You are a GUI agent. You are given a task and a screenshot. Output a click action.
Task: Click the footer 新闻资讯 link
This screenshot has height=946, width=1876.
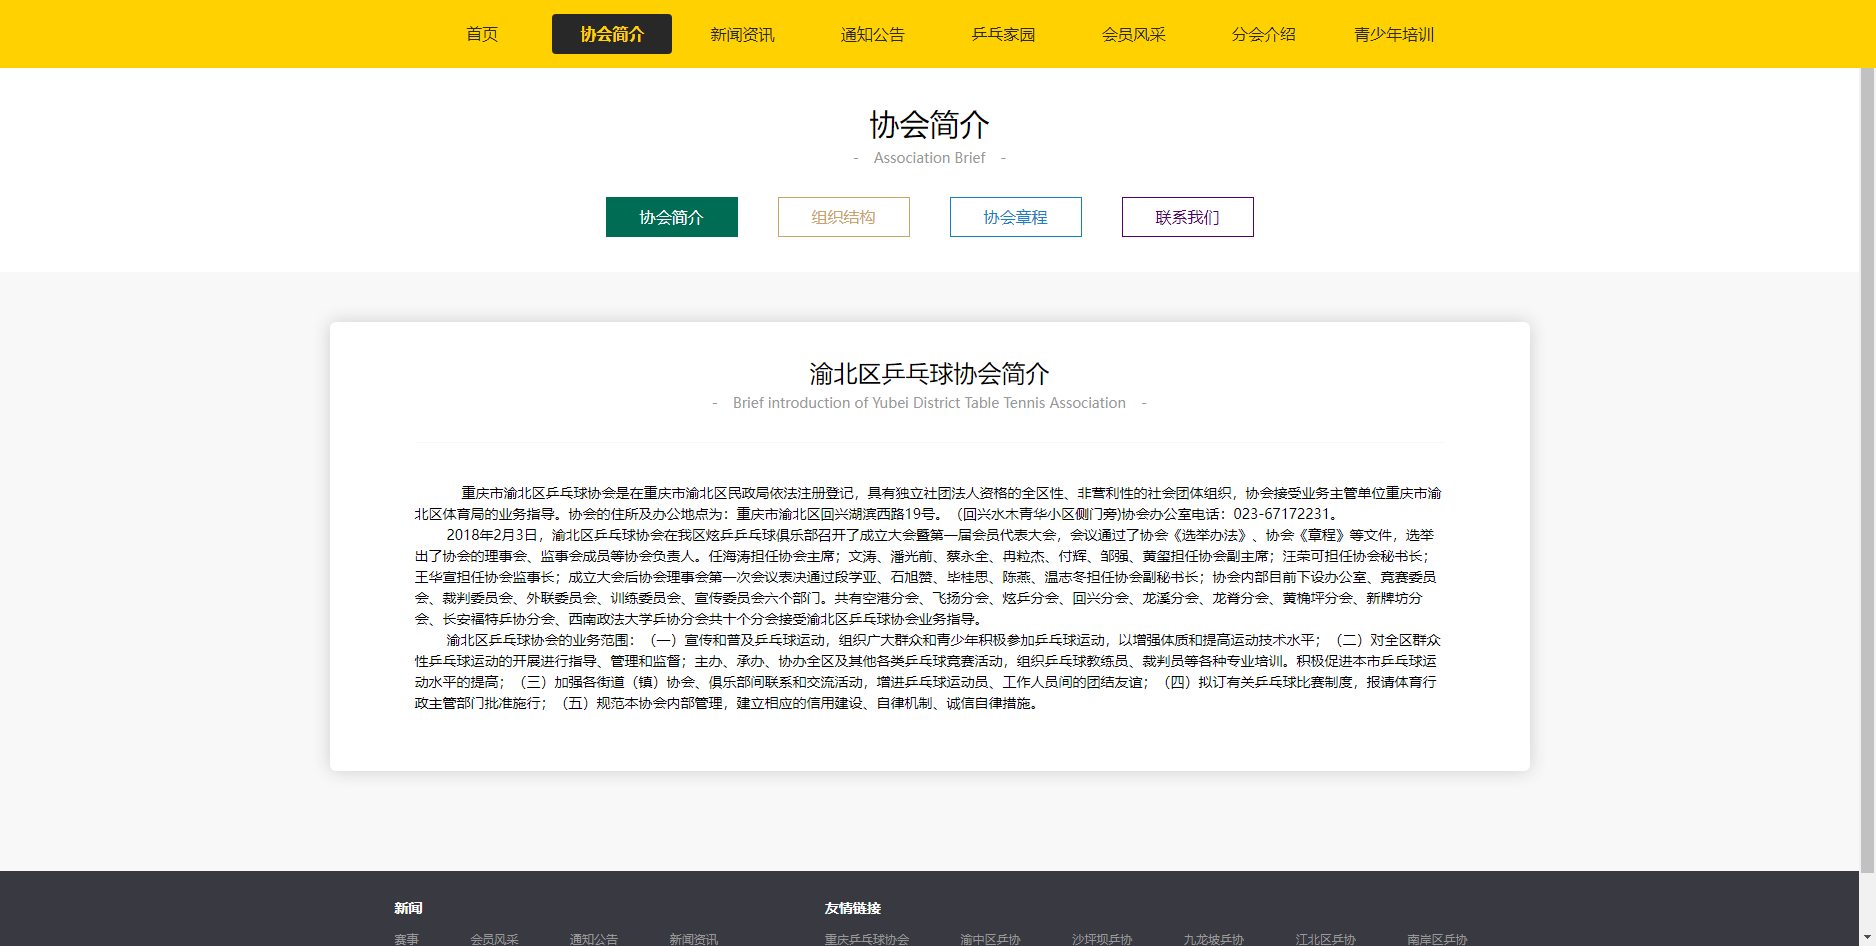[693, 939]
